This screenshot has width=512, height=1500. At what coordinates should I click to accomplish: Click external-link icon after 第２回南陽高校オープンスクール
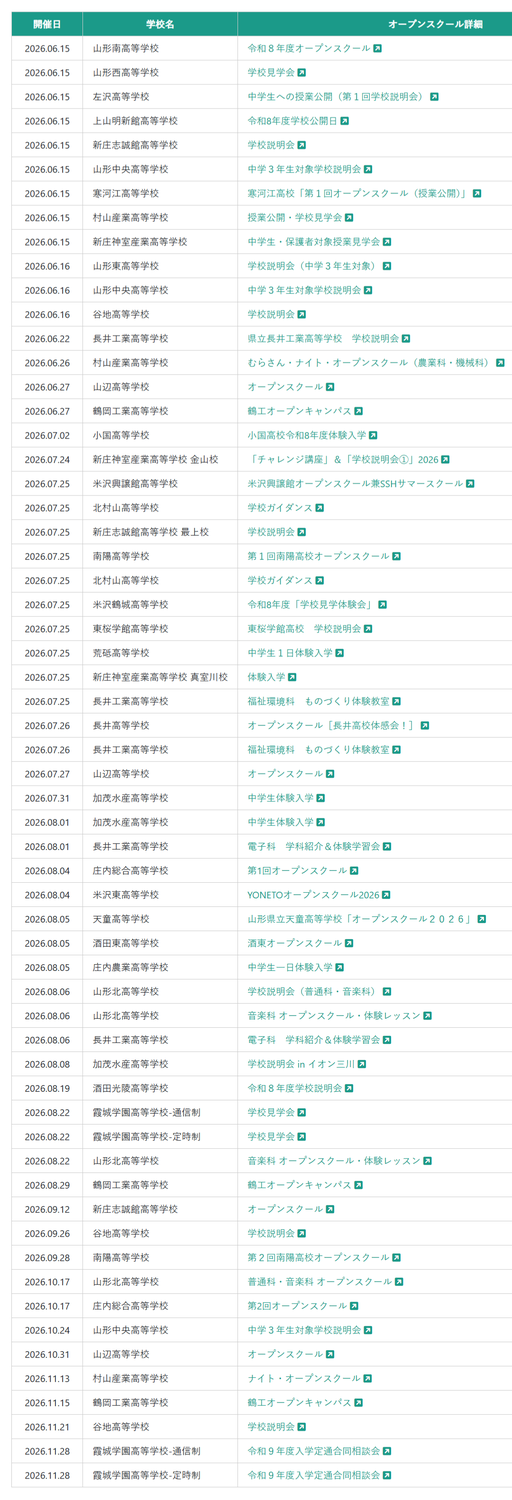coord(397,1257)
